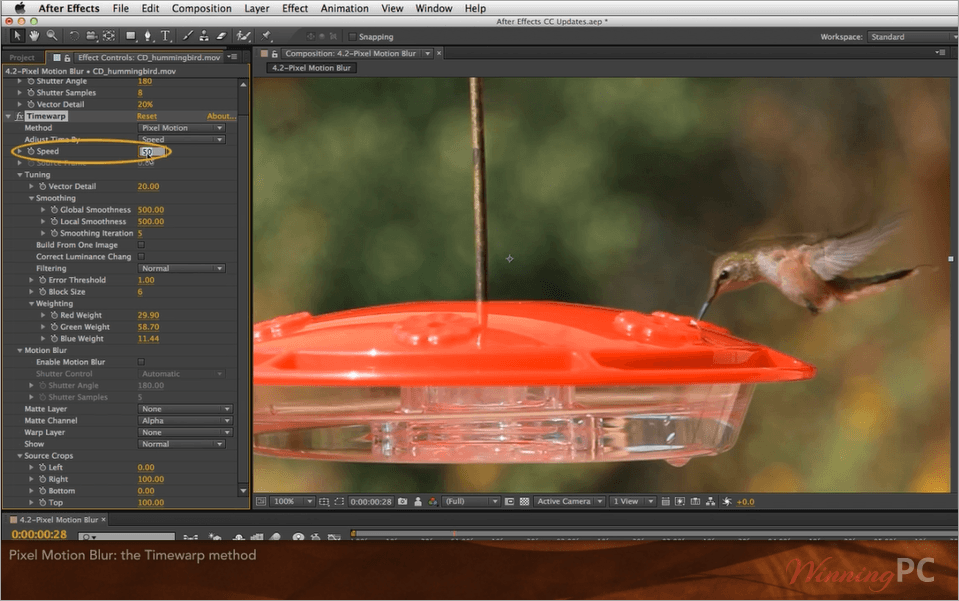Toggle the lock on the Composition viewer panel
Screen dimensions: 959x601
coord(275,54)
